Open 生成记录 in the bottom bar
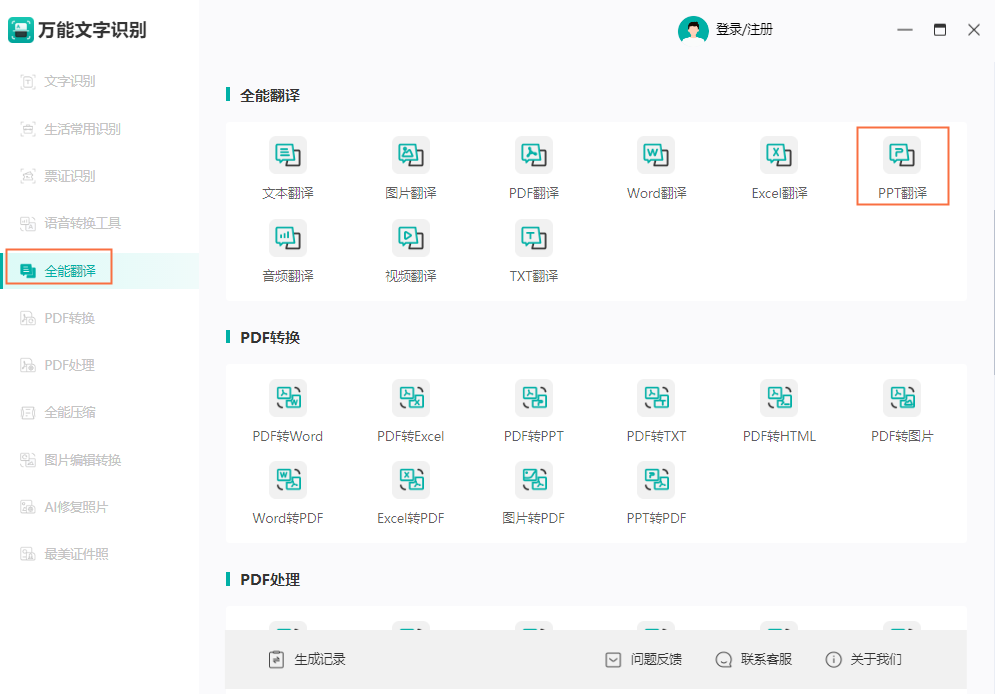995x694 pixels. 307,659
